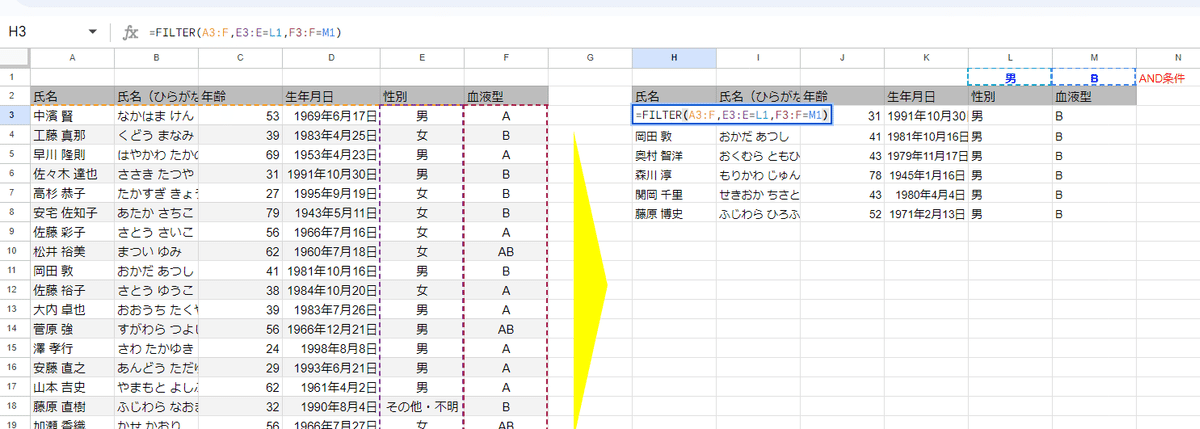Select column L header
Image resolution: width=1200 pixels, height=429 pixels.
[1010, 58]
